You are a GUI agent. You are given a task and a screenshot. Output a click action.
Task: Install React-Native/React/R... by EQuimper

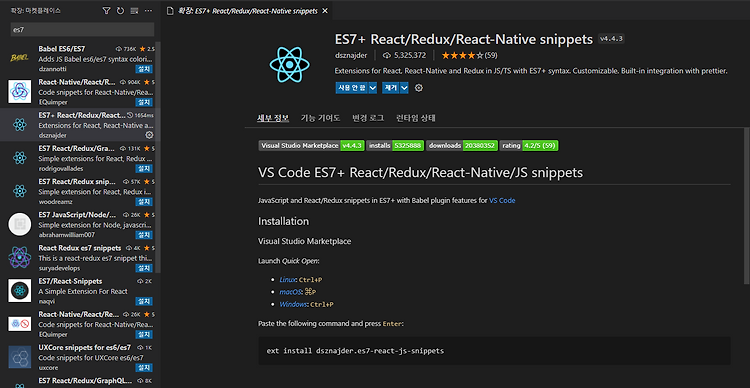tap(144, 102)
